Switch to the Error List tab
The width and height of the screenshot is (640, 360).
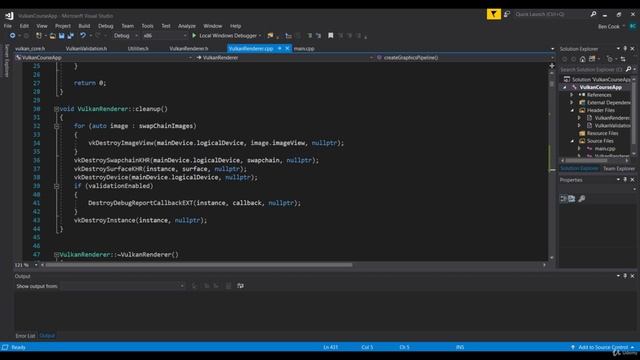pyautogui.click(x=25, y=336)
